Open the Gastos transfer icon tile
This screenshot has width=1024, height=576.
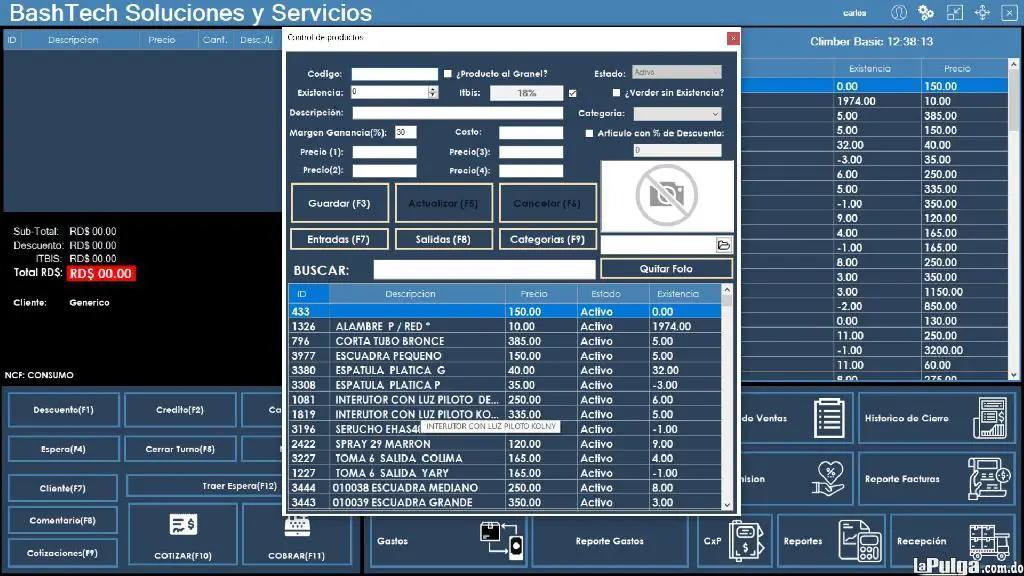click(x=501, y=541)
